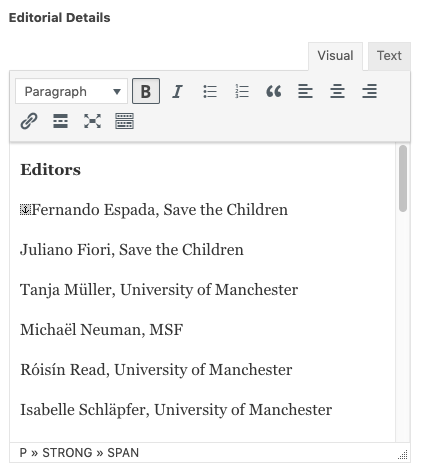Place cursor in Michaël Neuman line
The image size is (422, 470).
[102, 330]
